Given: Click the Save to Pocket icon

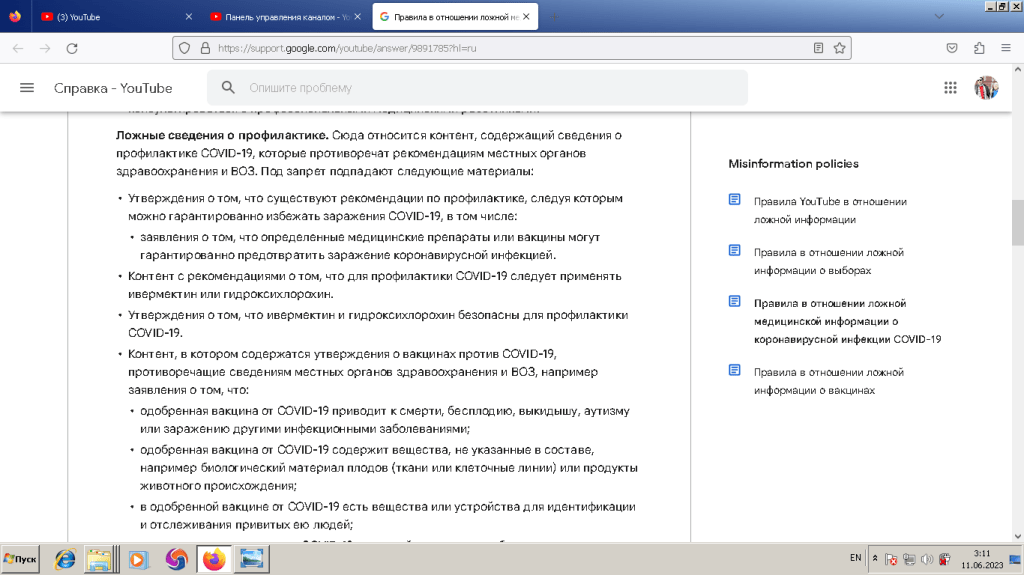Looking at the screenshot, I should pyautogui.click(x=952, y=48).
